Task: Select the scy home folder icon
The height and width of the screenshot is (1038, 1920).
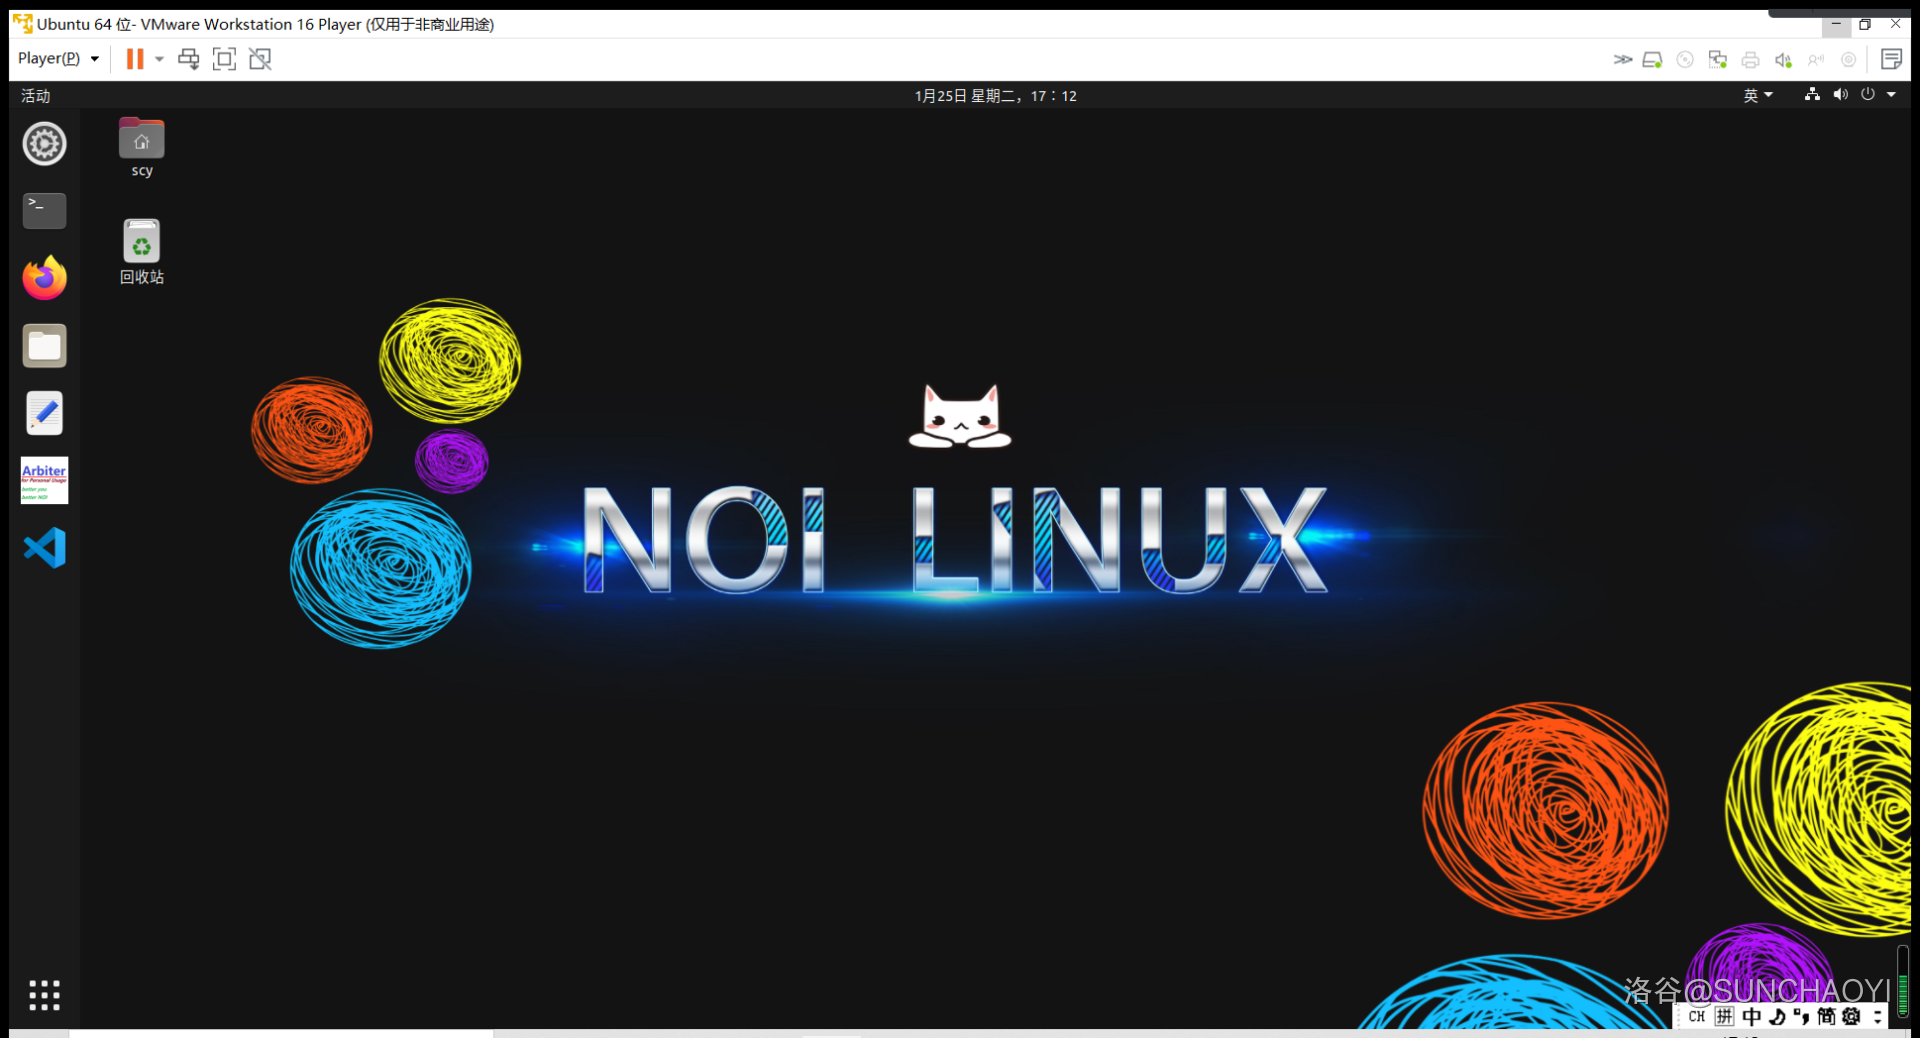Action: (x=141, y=140)
